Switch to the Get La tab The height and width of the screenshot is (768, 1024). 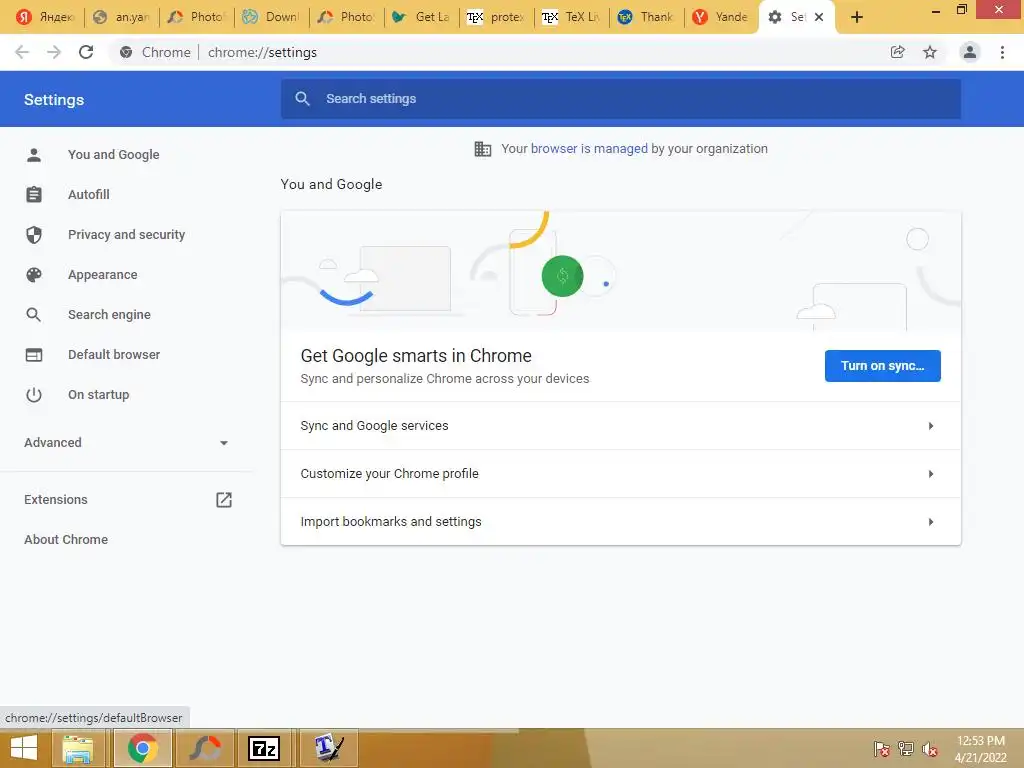pos(422,17)
